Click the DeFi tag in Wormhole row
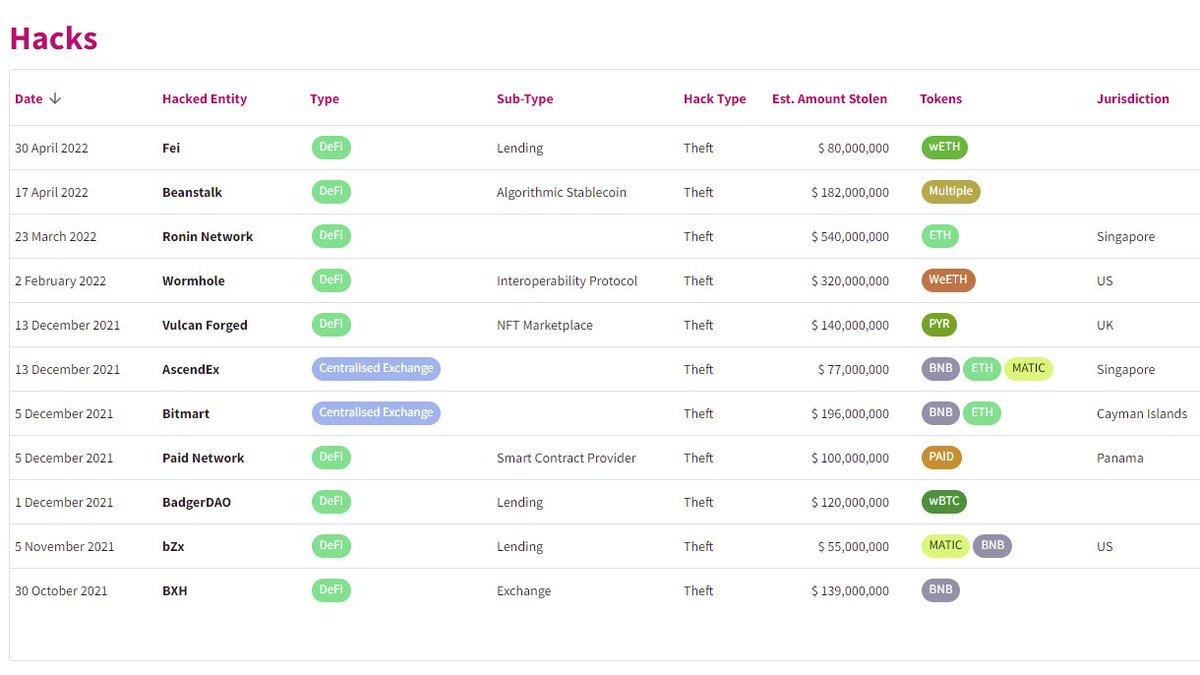 pyautogui.click(x=331, y=280)
